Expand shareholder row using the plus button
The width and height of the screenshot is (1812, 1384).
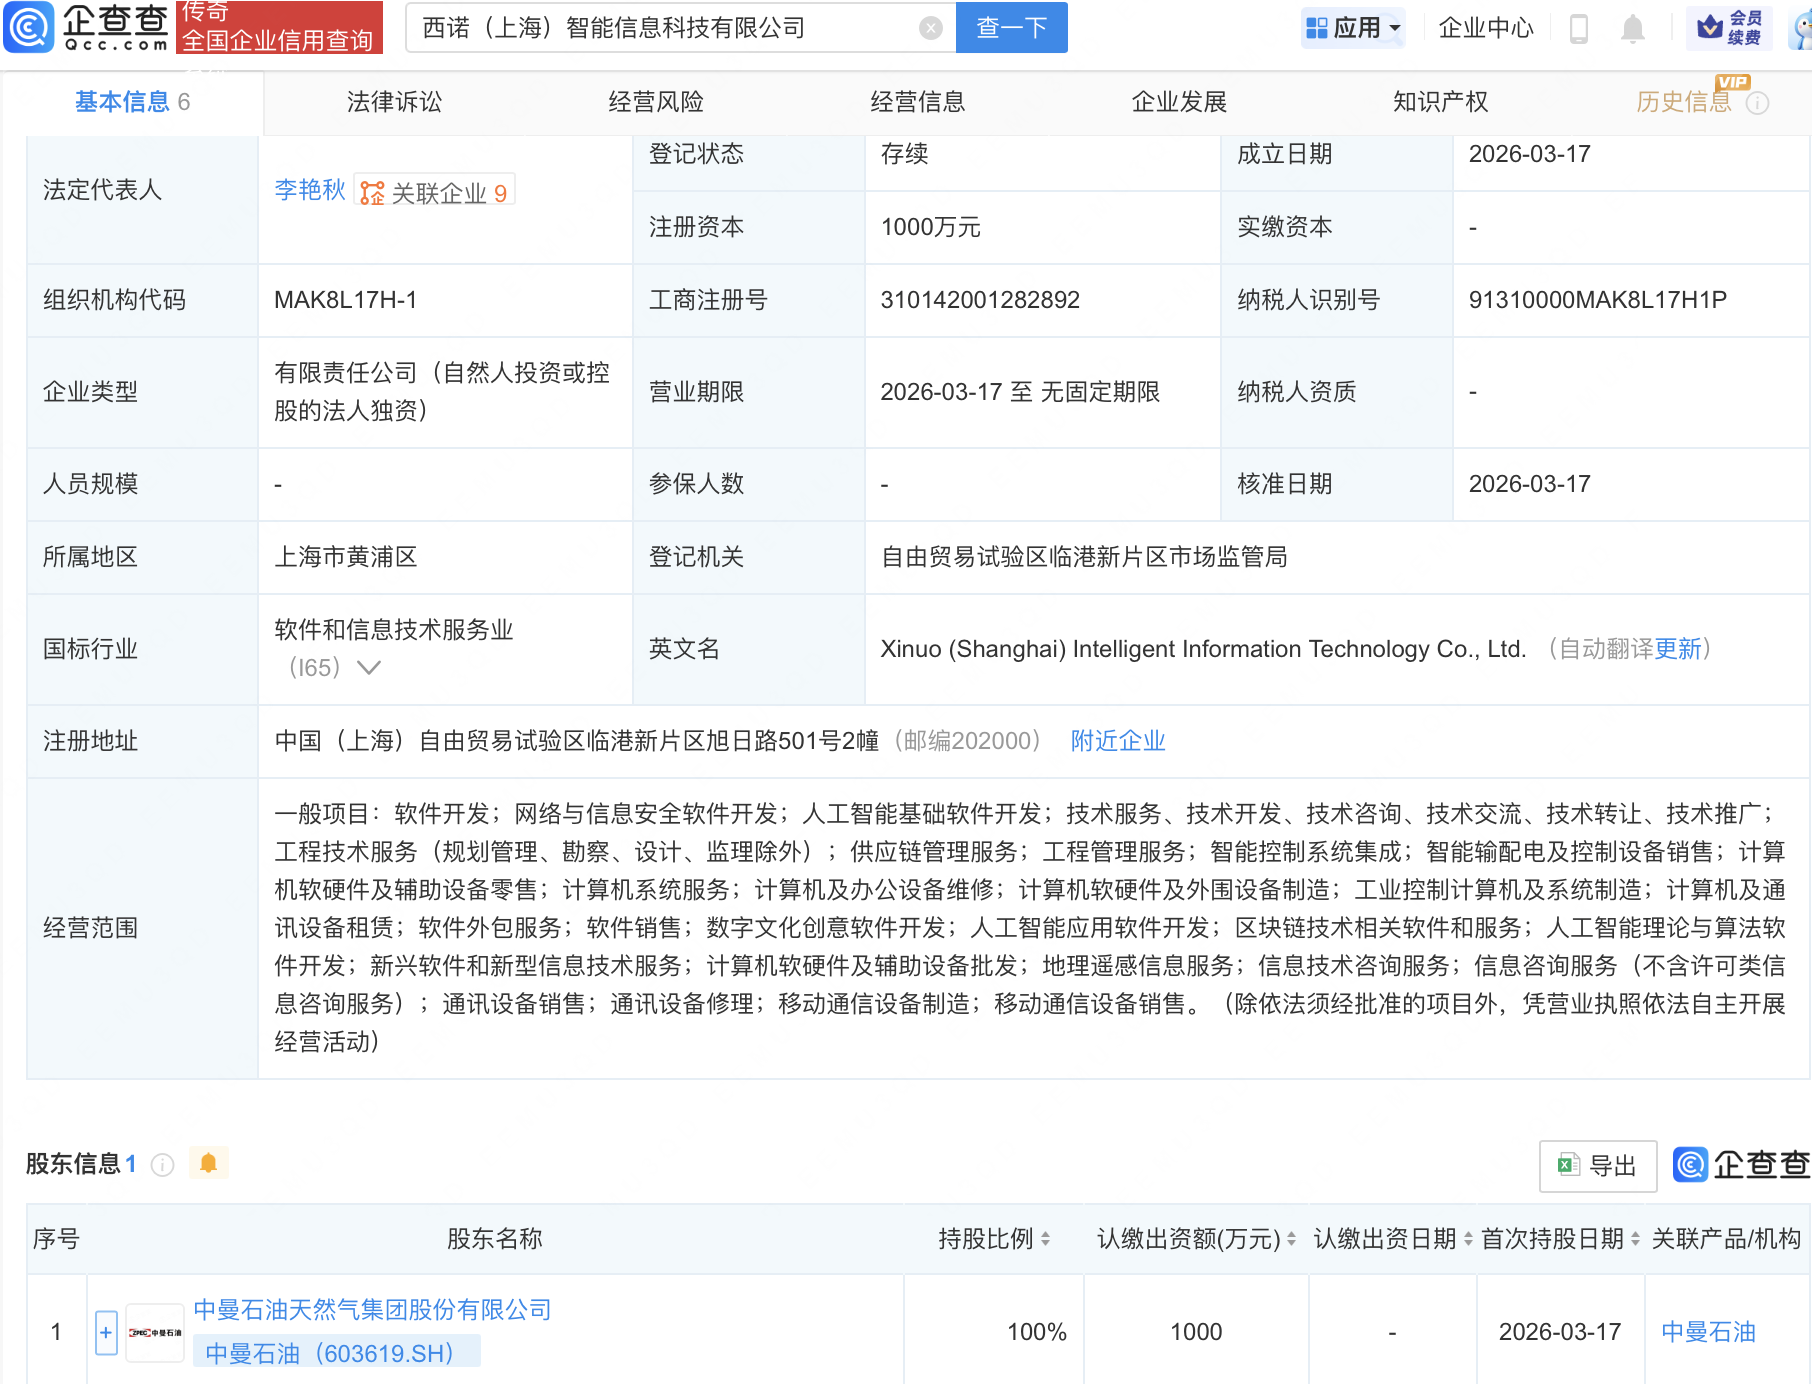[x=105, y=1331]
